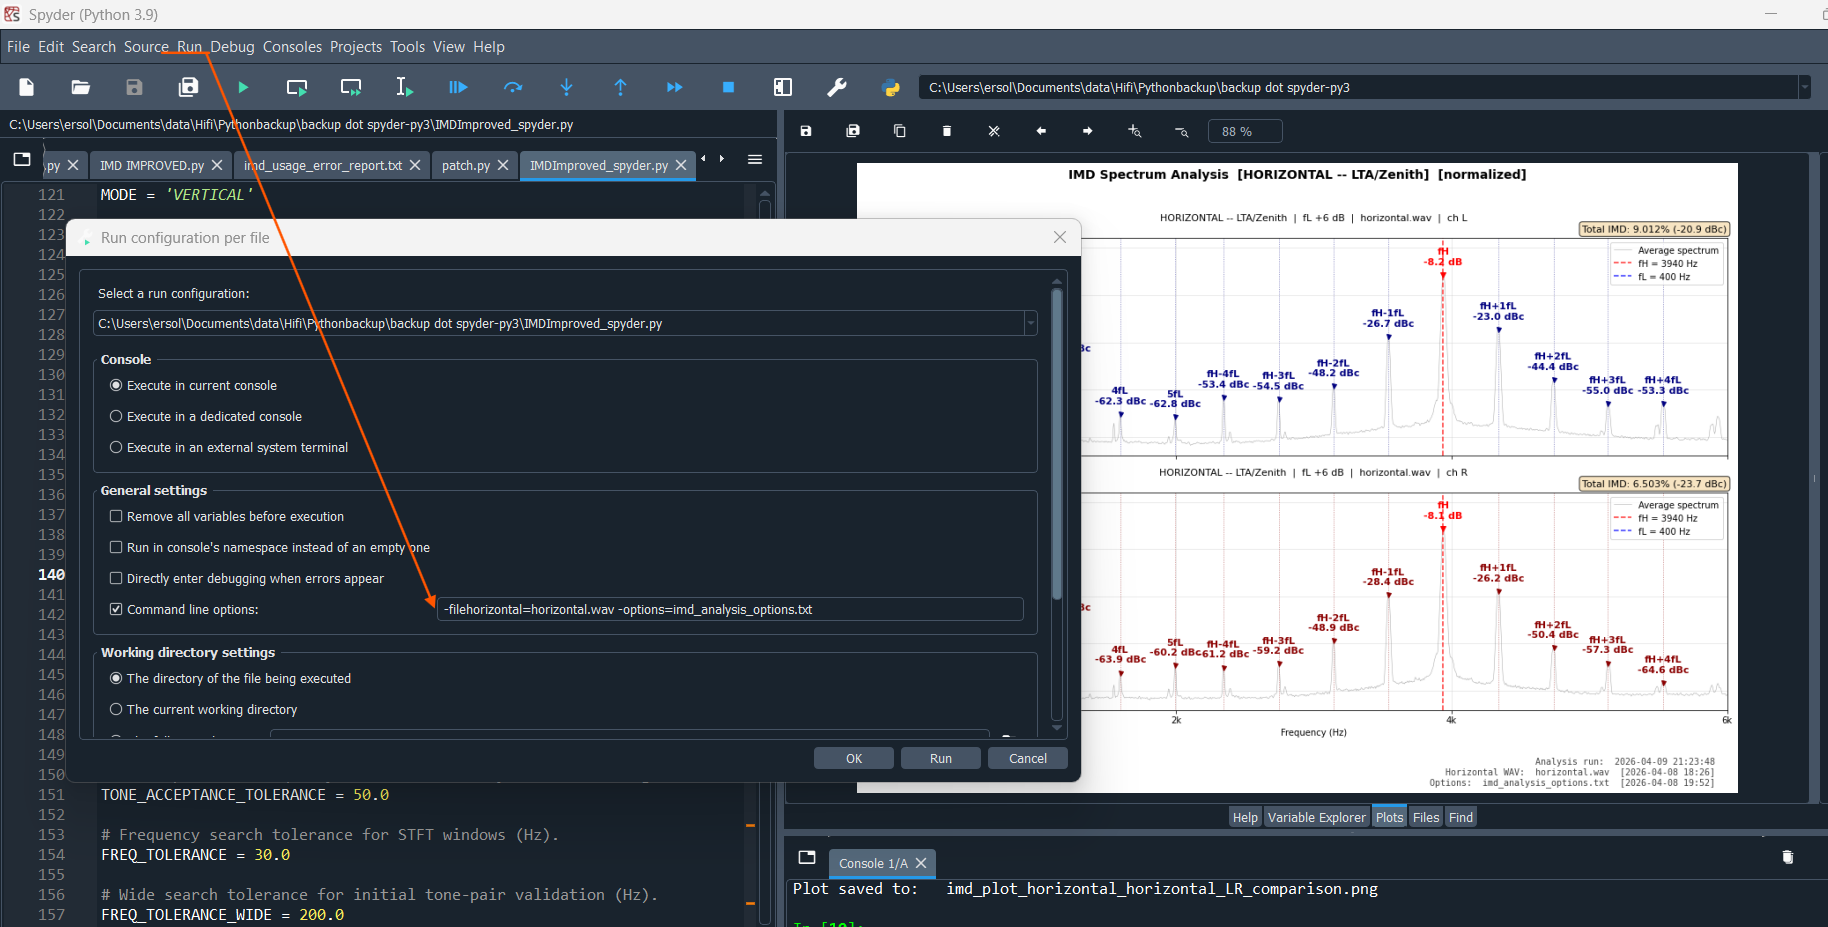
Task: Open the Python path manager icon
Action: [891, 88]
